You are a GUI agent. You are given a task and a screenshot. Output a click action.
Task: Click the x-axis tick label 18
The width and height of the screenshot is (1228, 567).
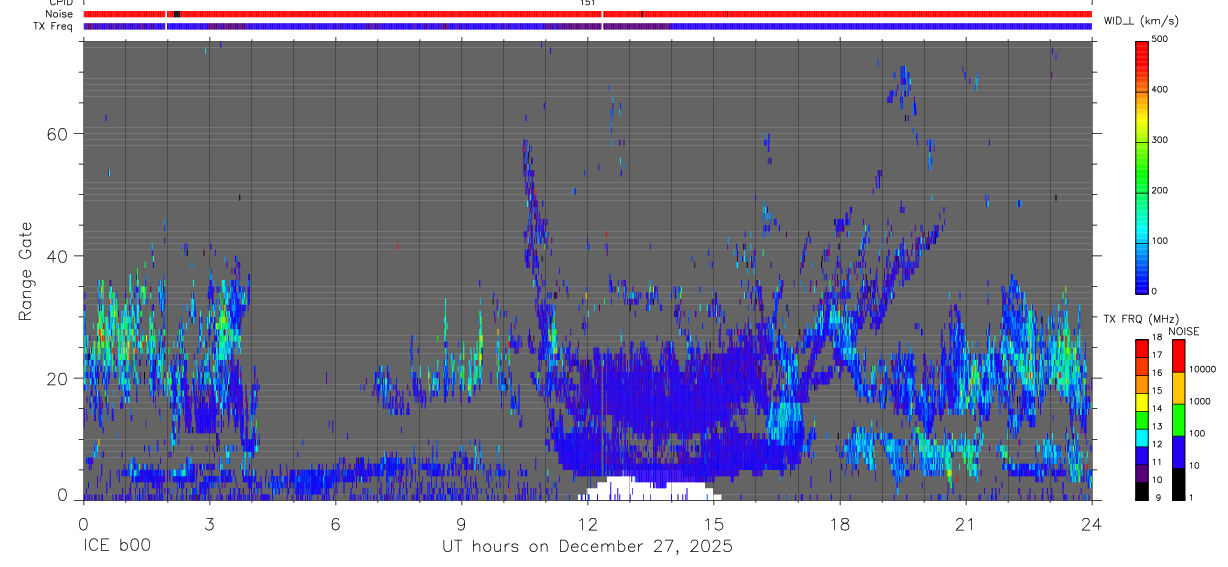(x=839, y=523)
